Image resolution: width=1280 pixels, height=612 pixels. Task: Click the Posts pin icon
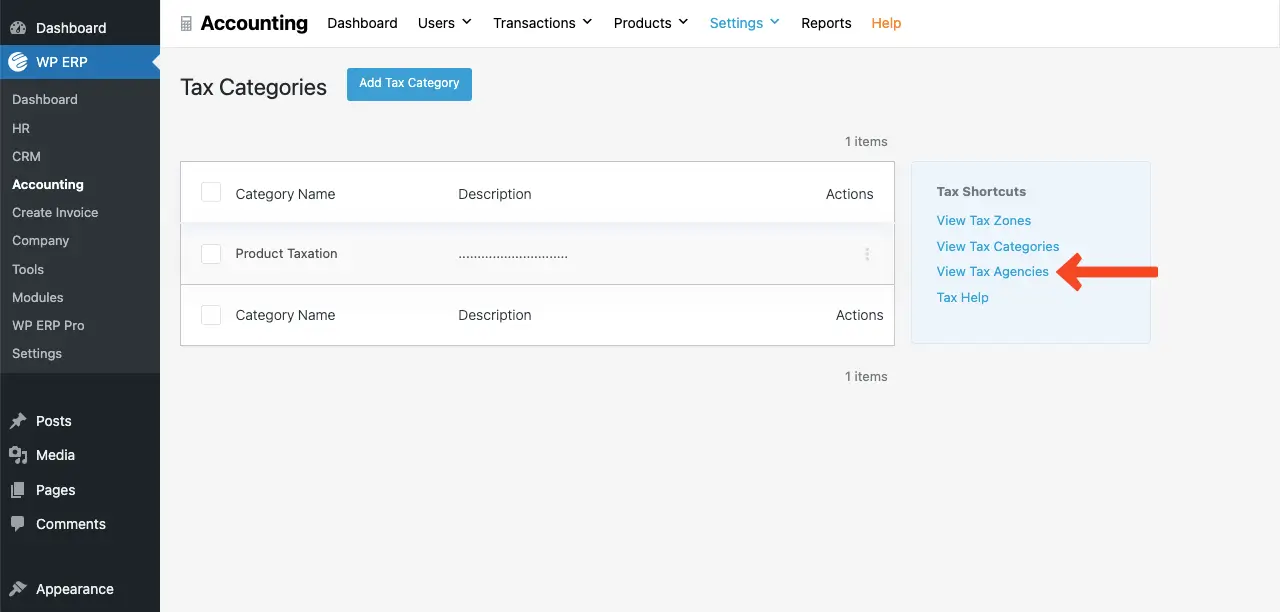pos(18,421)
